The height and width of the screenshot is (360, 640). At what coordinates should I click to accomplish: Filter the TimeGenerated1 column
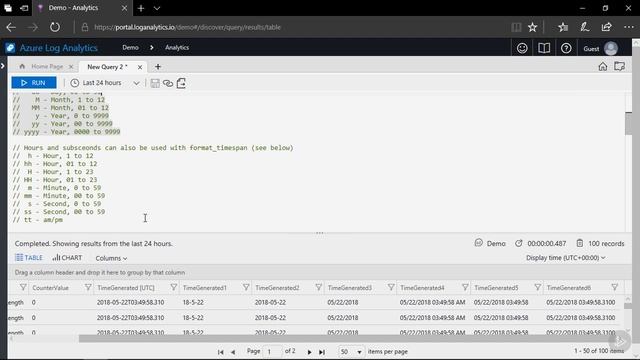[246, 287]
